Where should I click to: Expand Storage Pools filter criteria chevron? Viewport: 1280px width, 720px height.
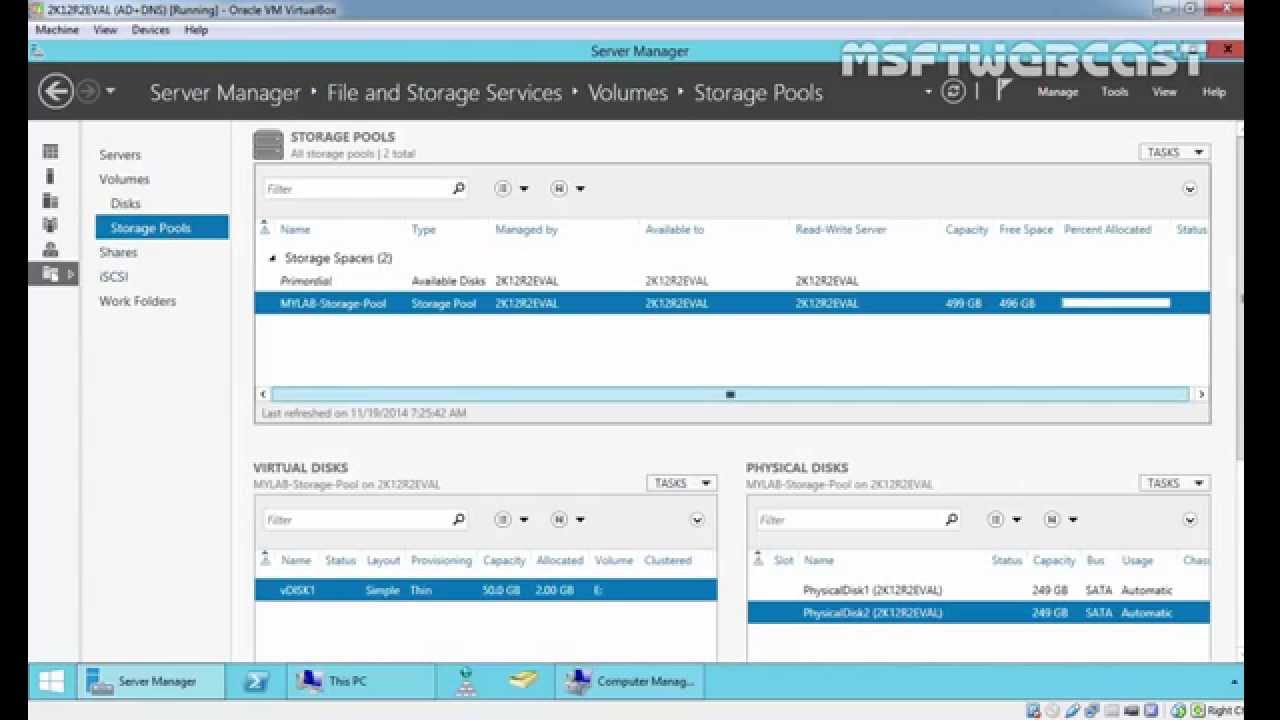1190,188
